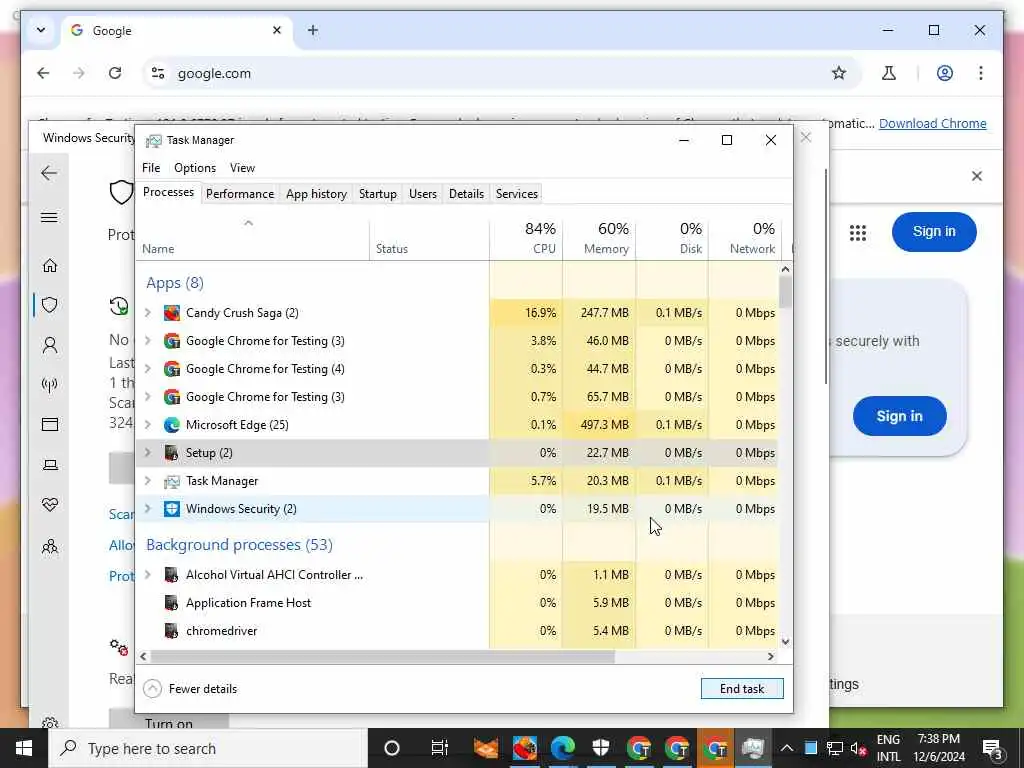Switch to the Details tab
Screen dimensions: 1024x768
[466, 193]
